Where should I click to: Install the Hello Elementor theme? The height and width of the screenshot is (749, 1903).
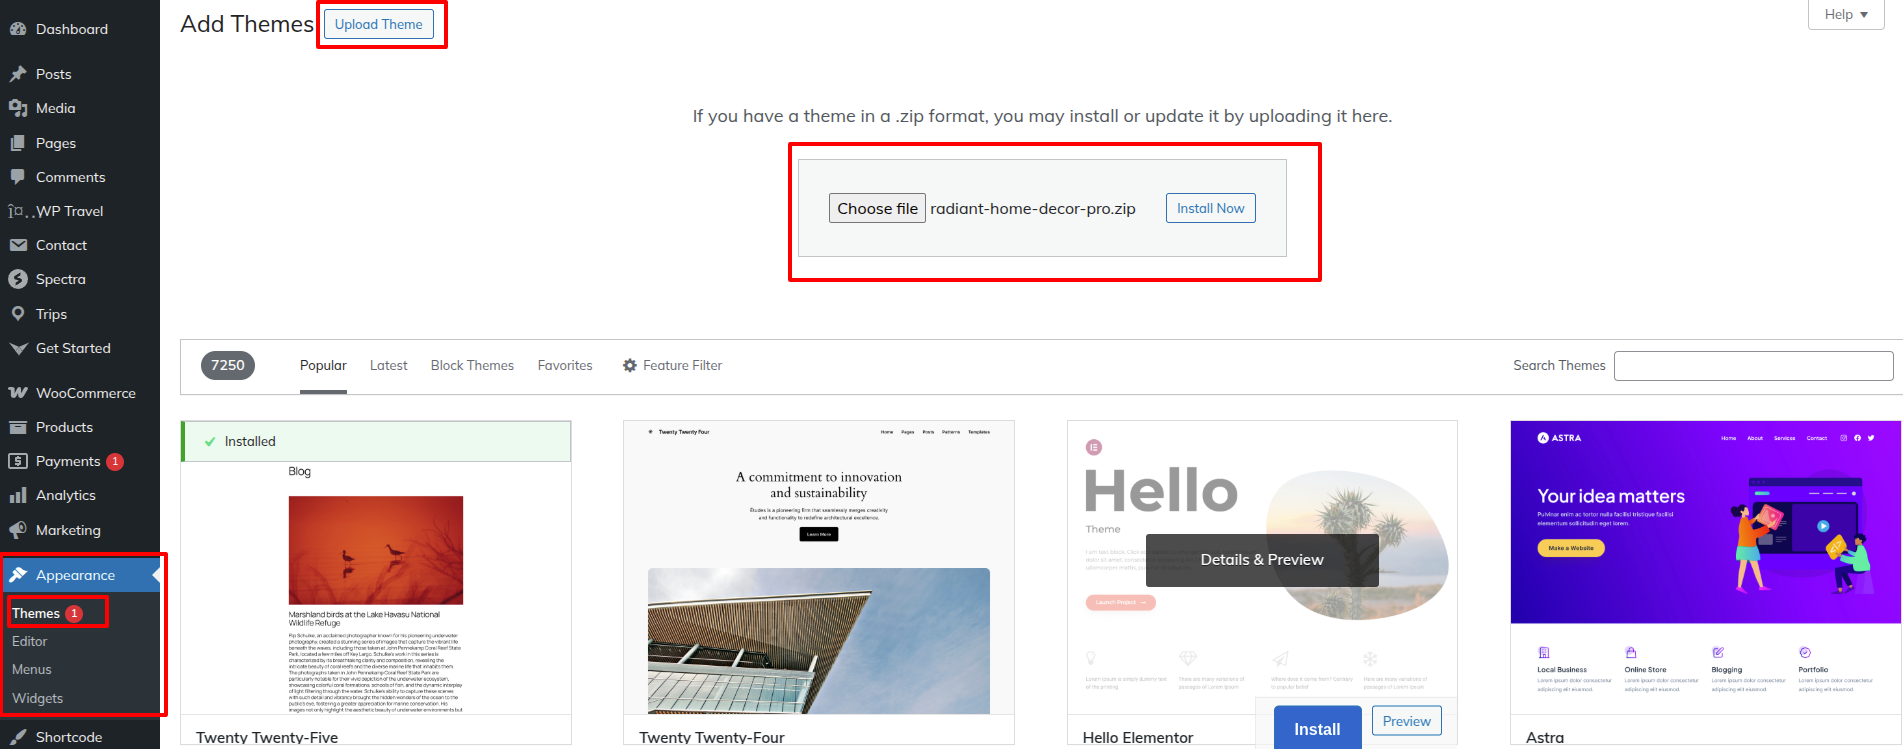1318,728
